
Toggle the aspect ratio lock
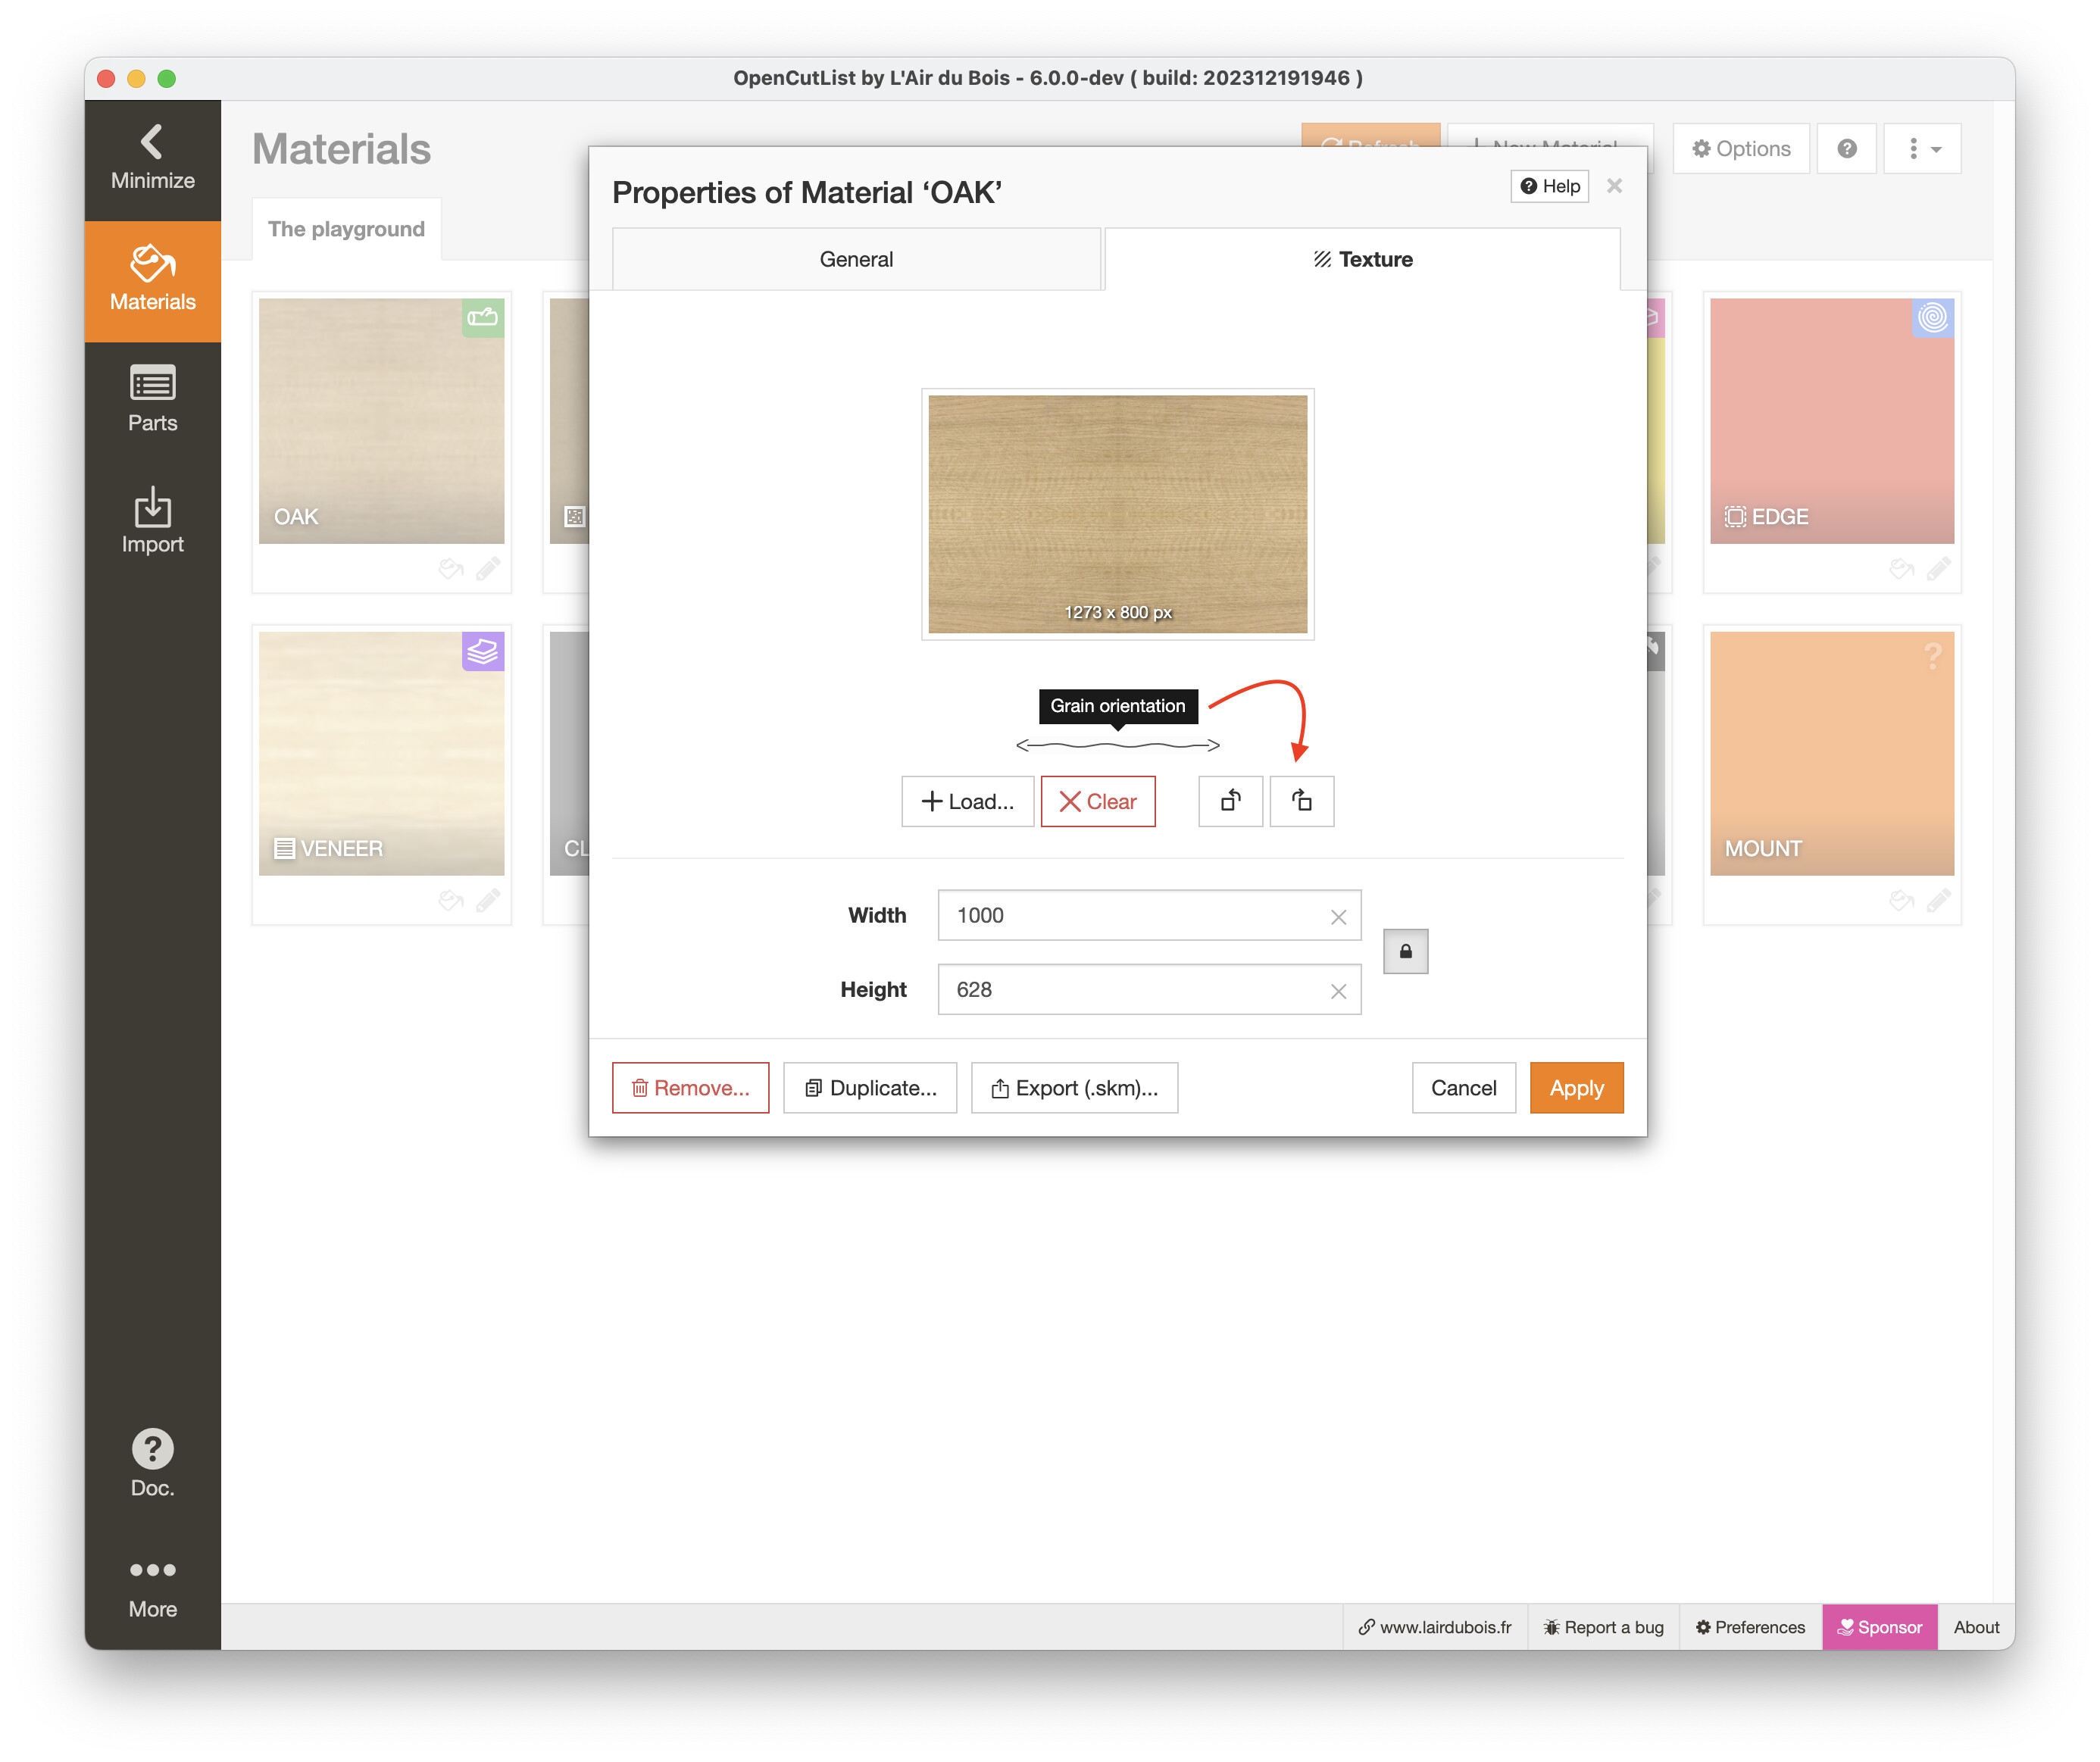click(1405, 951)
